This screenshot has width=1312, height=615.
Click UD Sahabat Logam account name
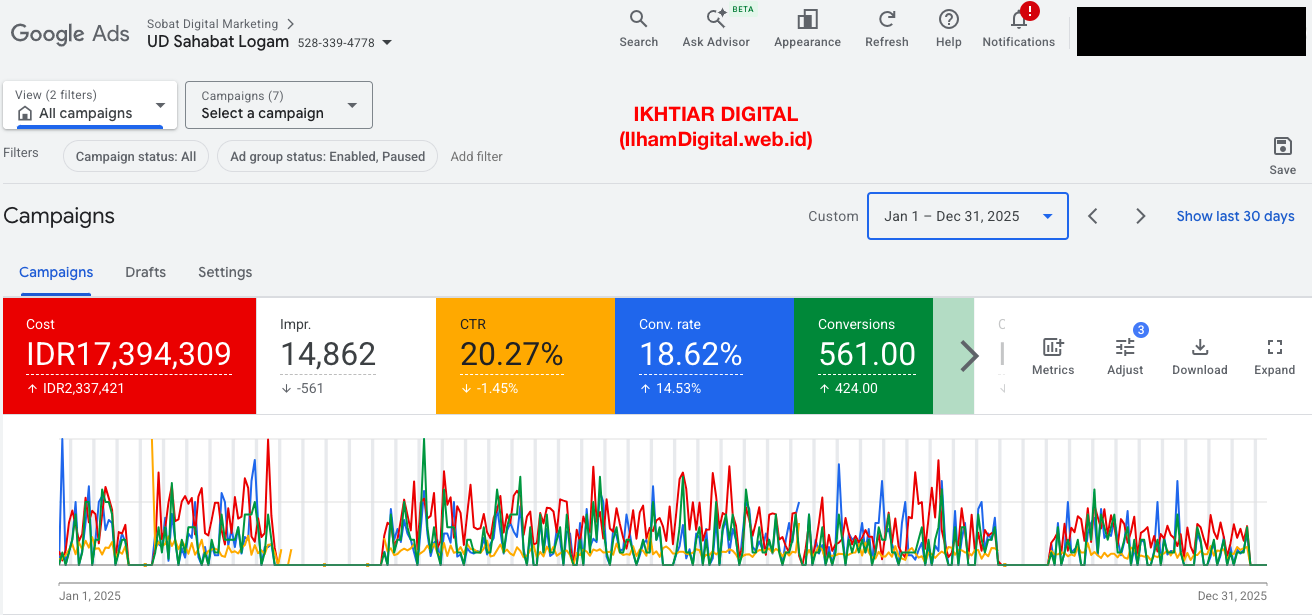click(x=218, y=42)
